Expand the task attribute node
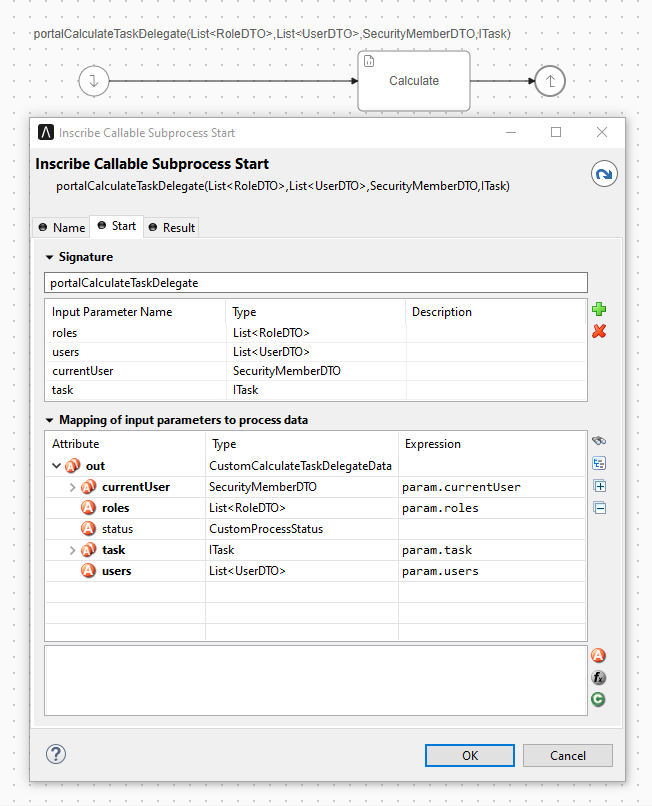The width and height of the screenshot is (652, 806). pos(72,550)
